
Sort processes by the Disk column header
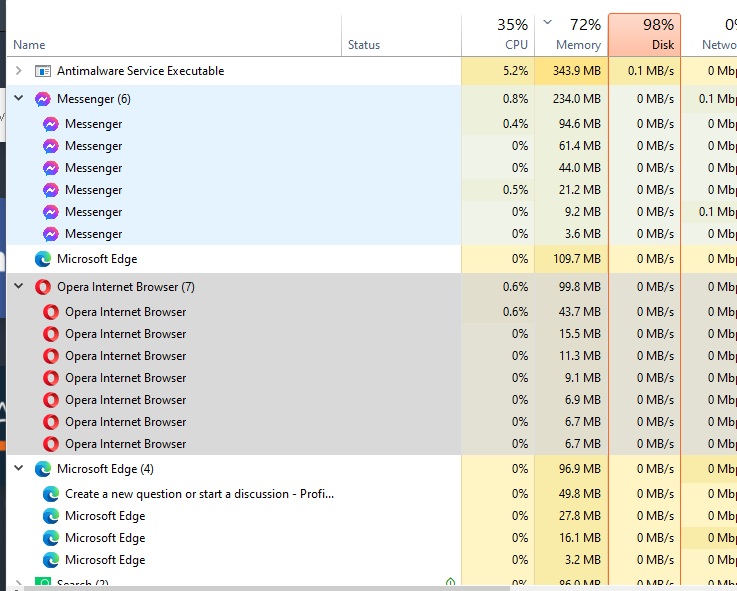(663, 45)
